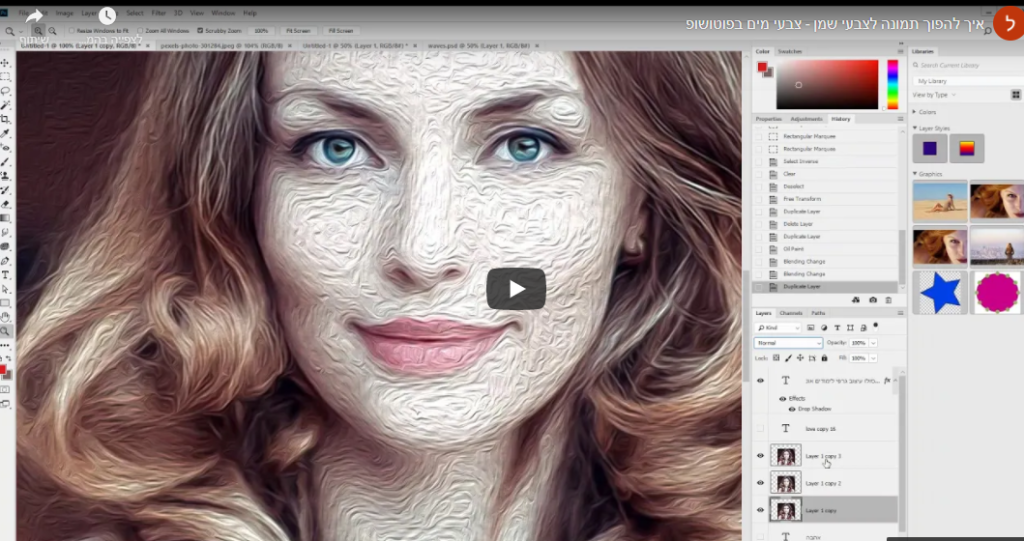Click the zoom in magnifier icon in options bar
This screenshot has width=1024, height=541.
click(x=37, y=31)
